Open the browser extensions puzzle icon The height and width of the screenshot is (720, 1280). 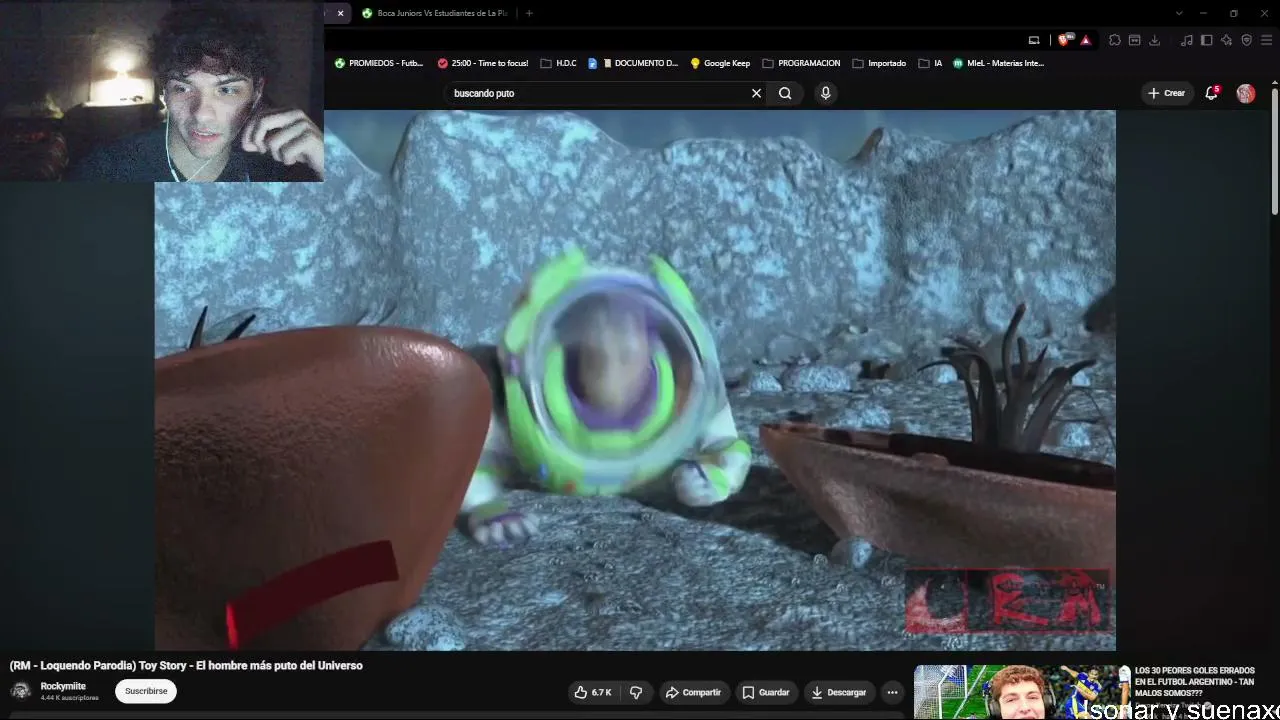(1115, 40)
